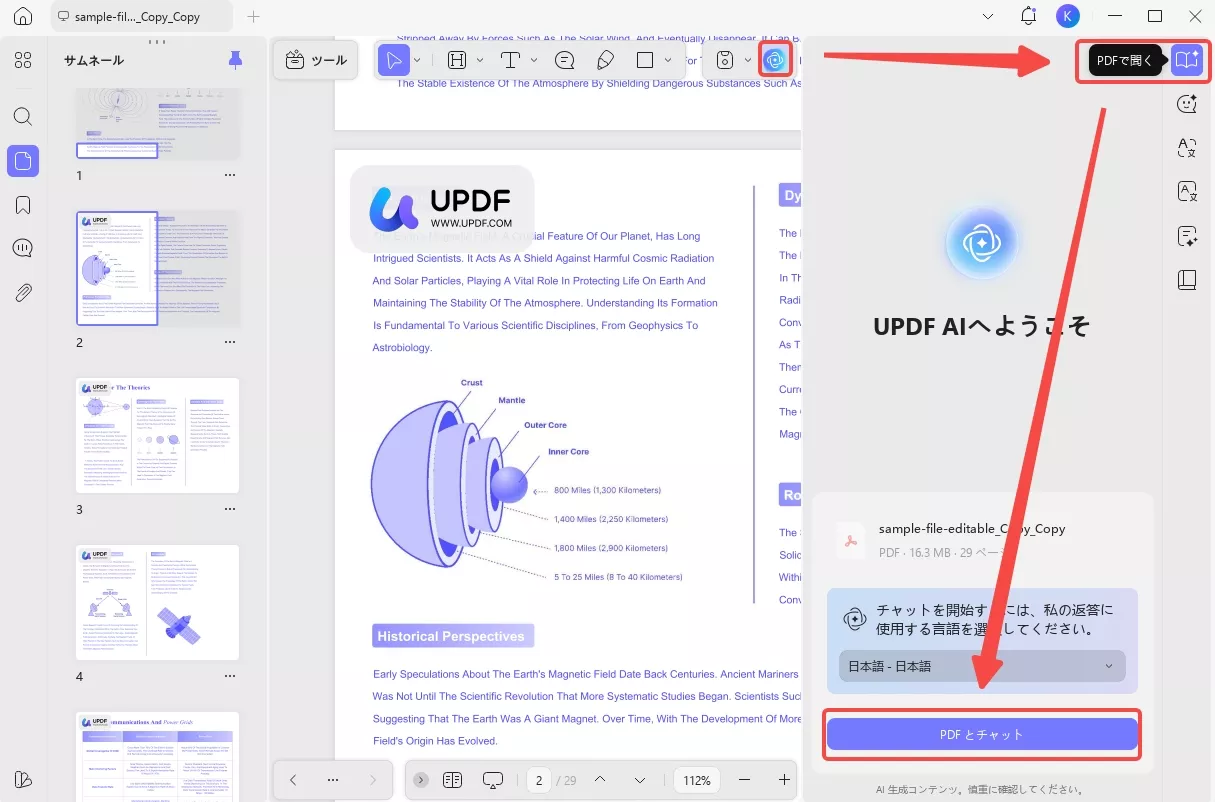Screen dimensions: 1215x802
Task: Click the PDF とチャット button
Action: [982, 734]
